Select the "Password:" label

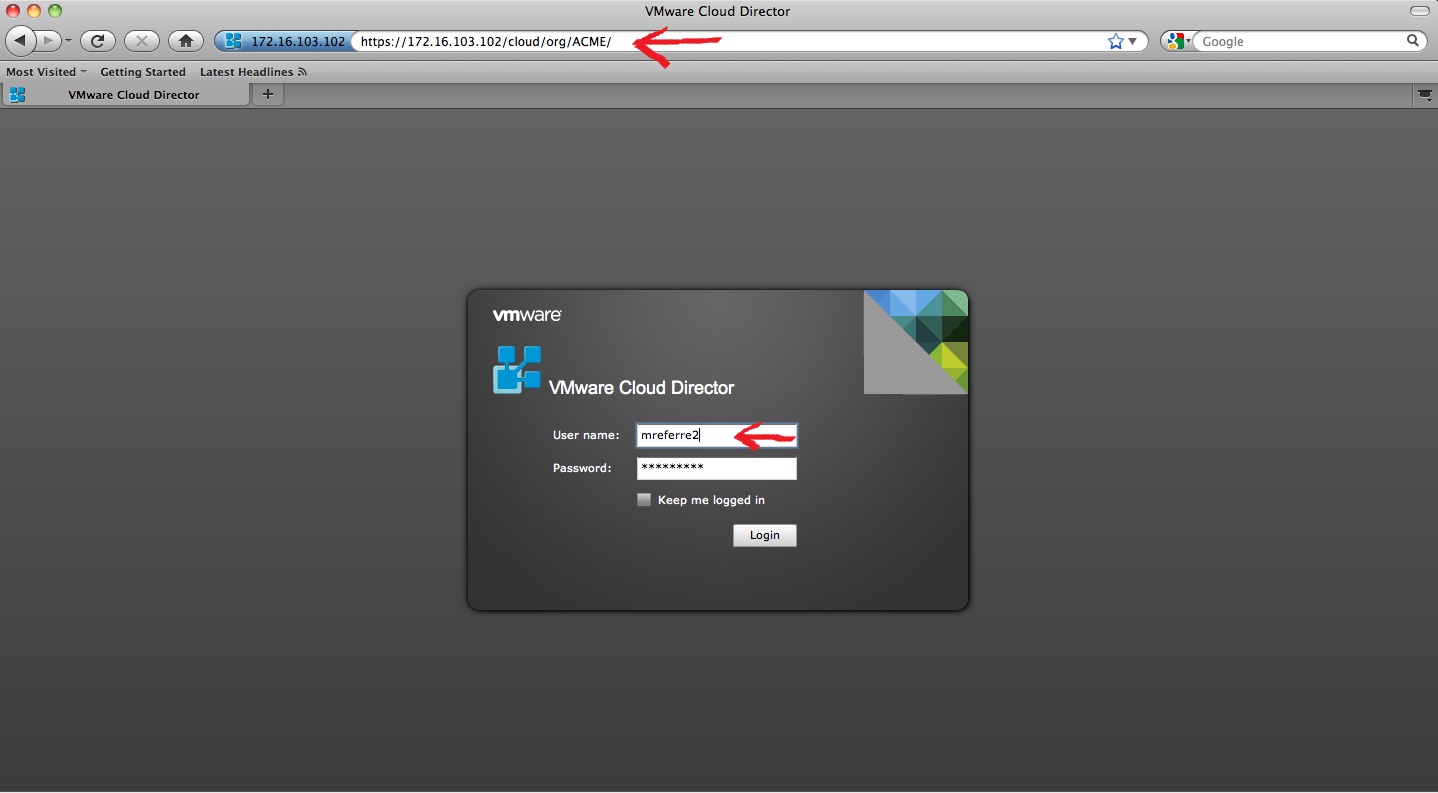click(x=582, y=468)
